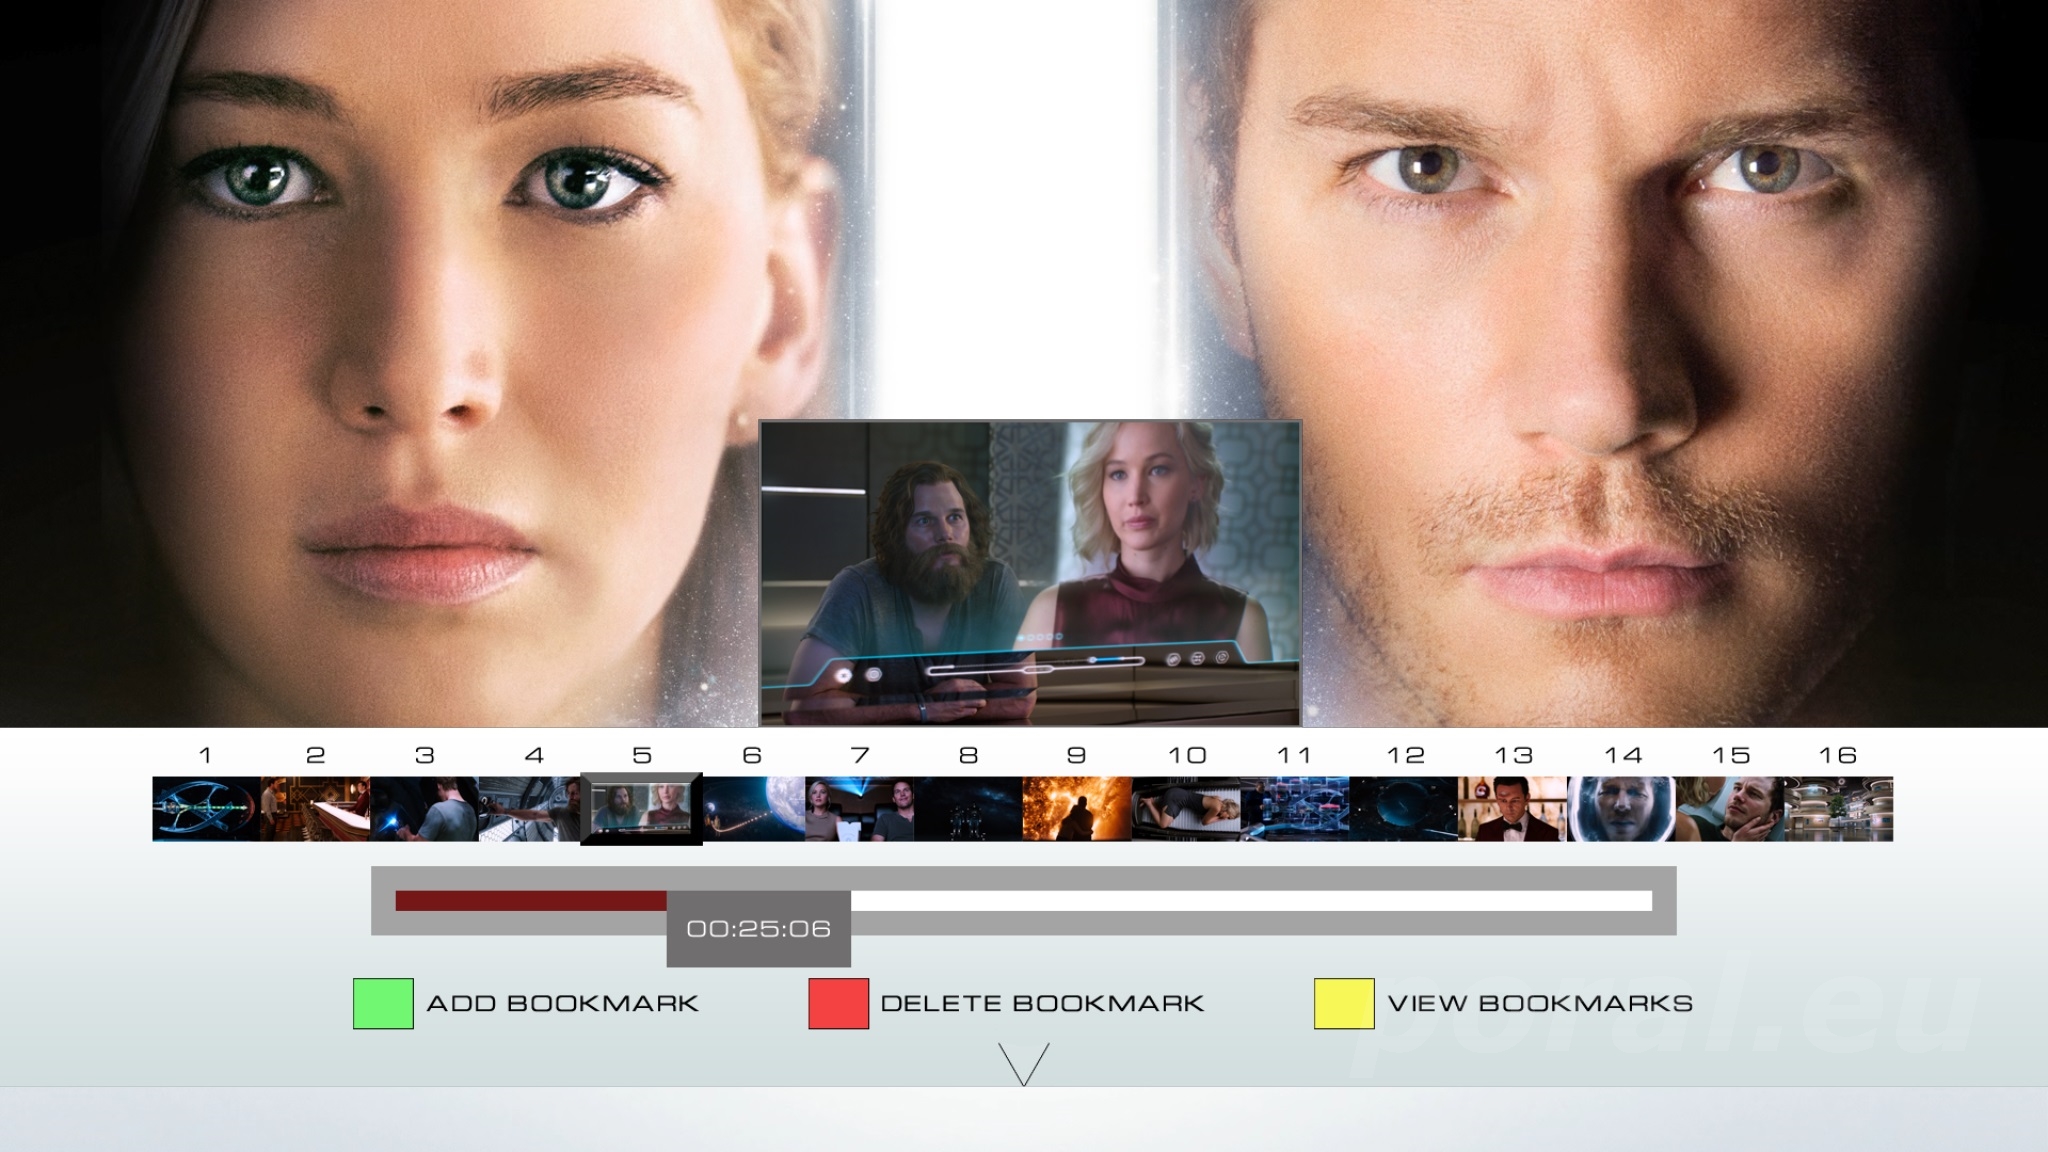Select chapter 1 thumbnail of the spaceship
2048x1152 pixels.
tap(207, 809)
